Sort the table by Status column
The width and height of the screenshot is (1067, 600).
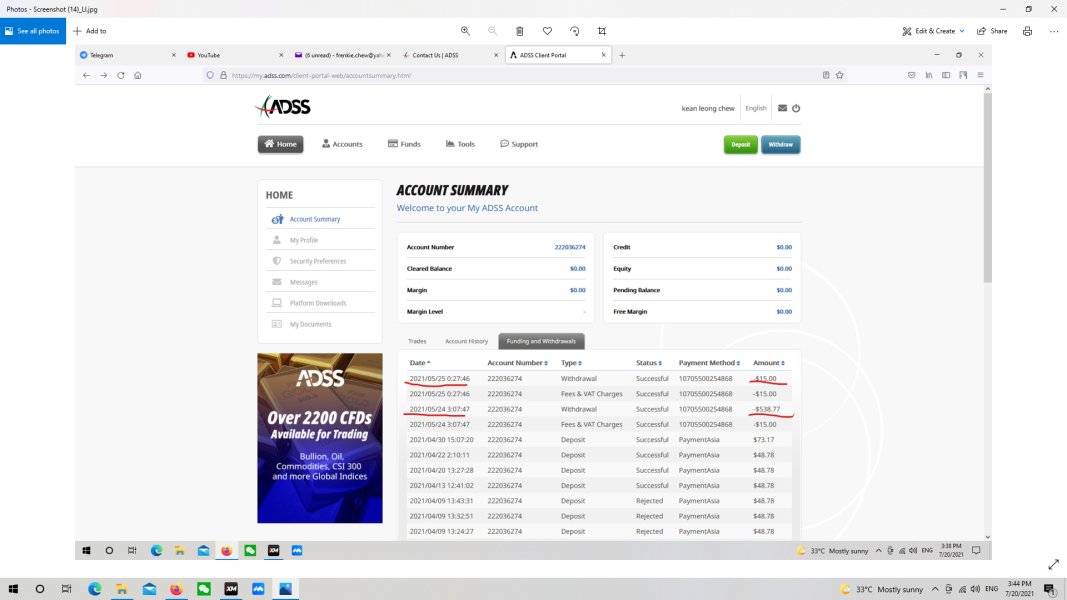tap(649, 363)
